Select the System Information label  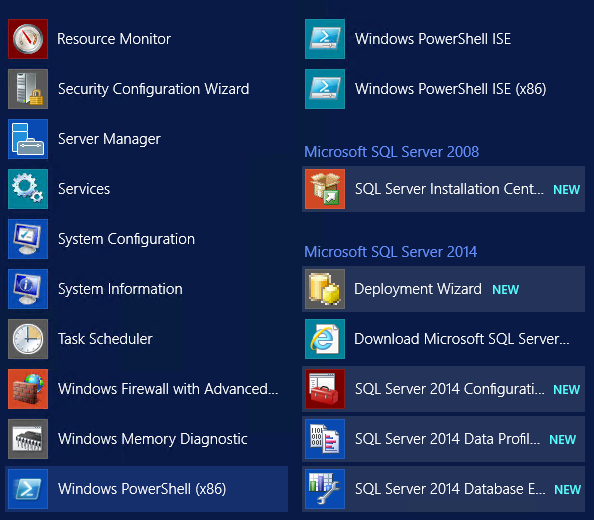pos(120,289)
